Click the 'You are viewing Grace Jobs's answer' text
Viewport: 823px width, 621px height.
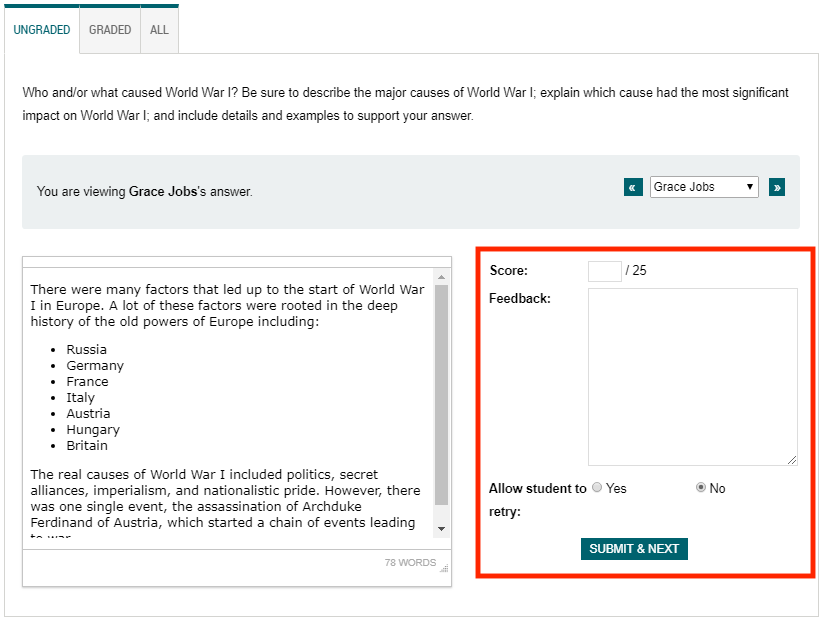pyautogui.click(x=144, y=192)
